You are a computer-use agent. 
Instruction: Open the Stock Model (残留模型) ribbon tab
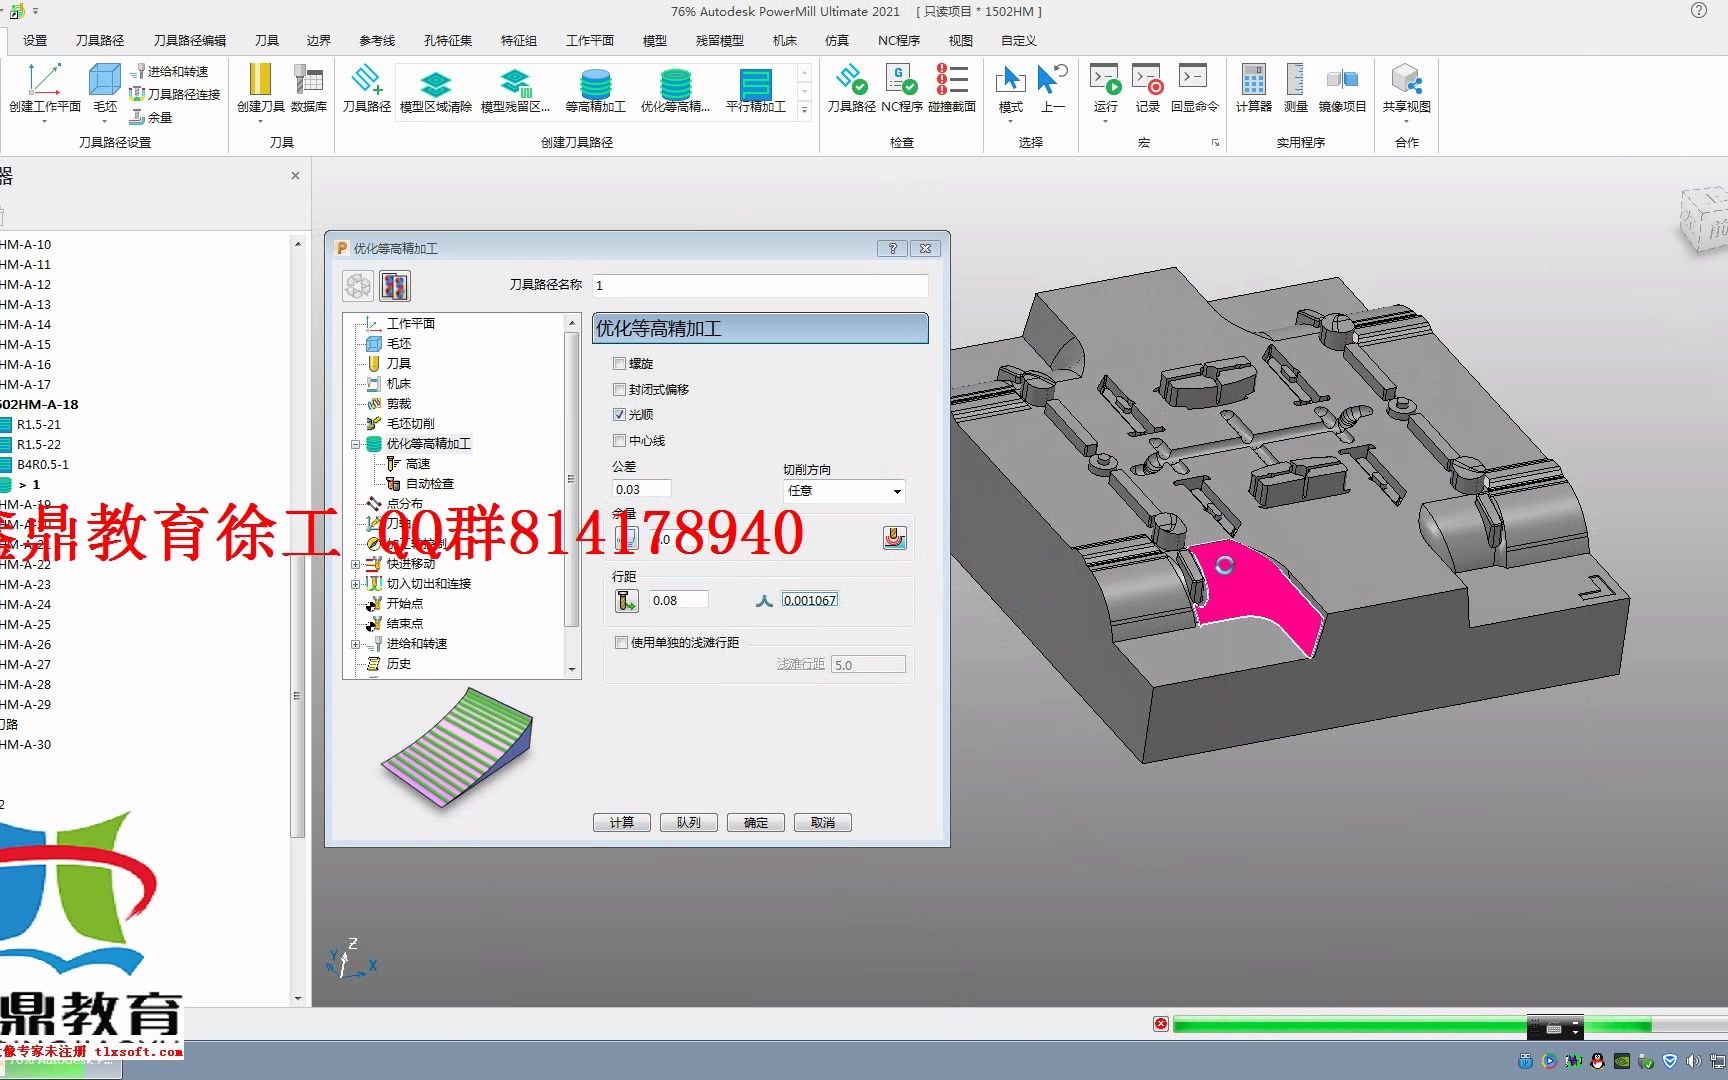pyautogui.click(x=720, y=41)
